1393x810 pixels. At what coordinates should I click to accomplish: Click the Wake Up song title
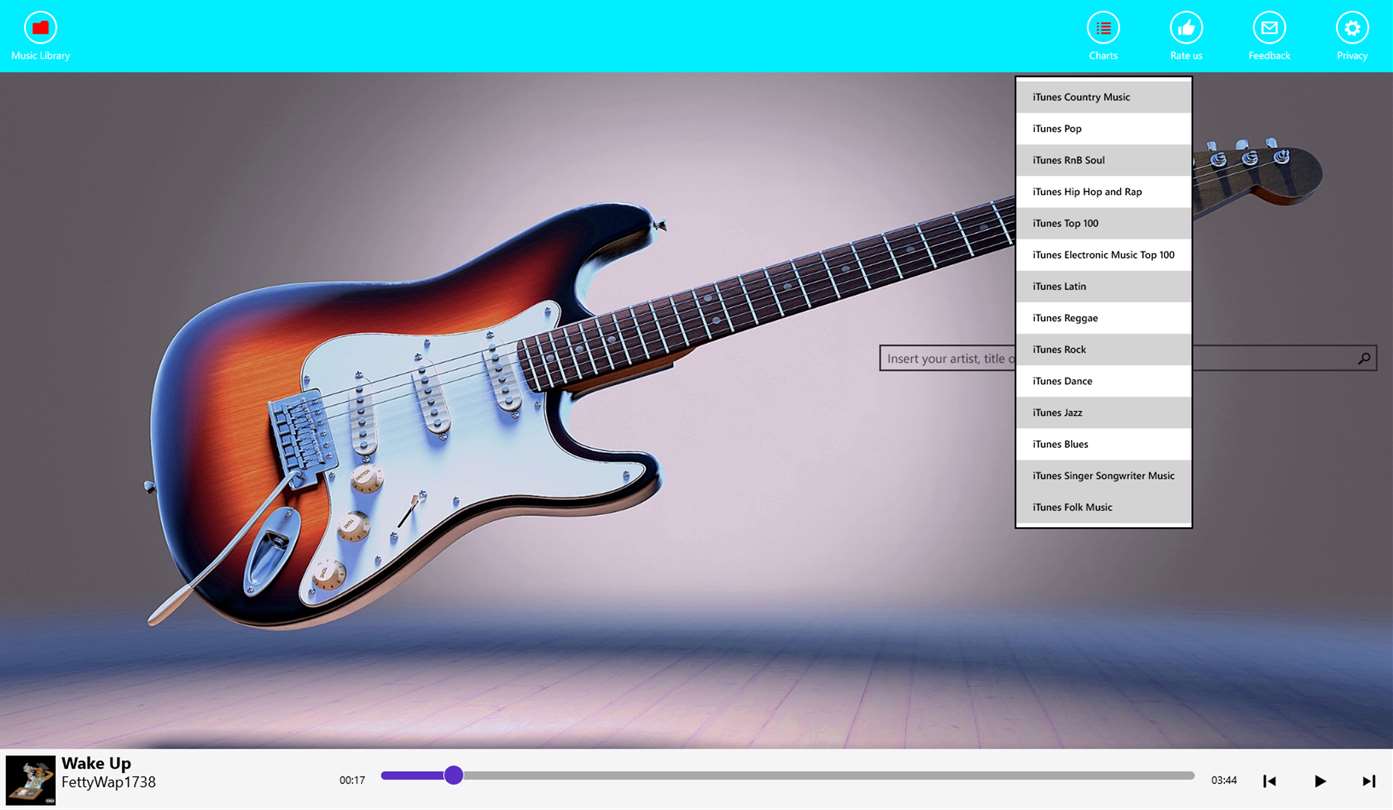(96, 764)
